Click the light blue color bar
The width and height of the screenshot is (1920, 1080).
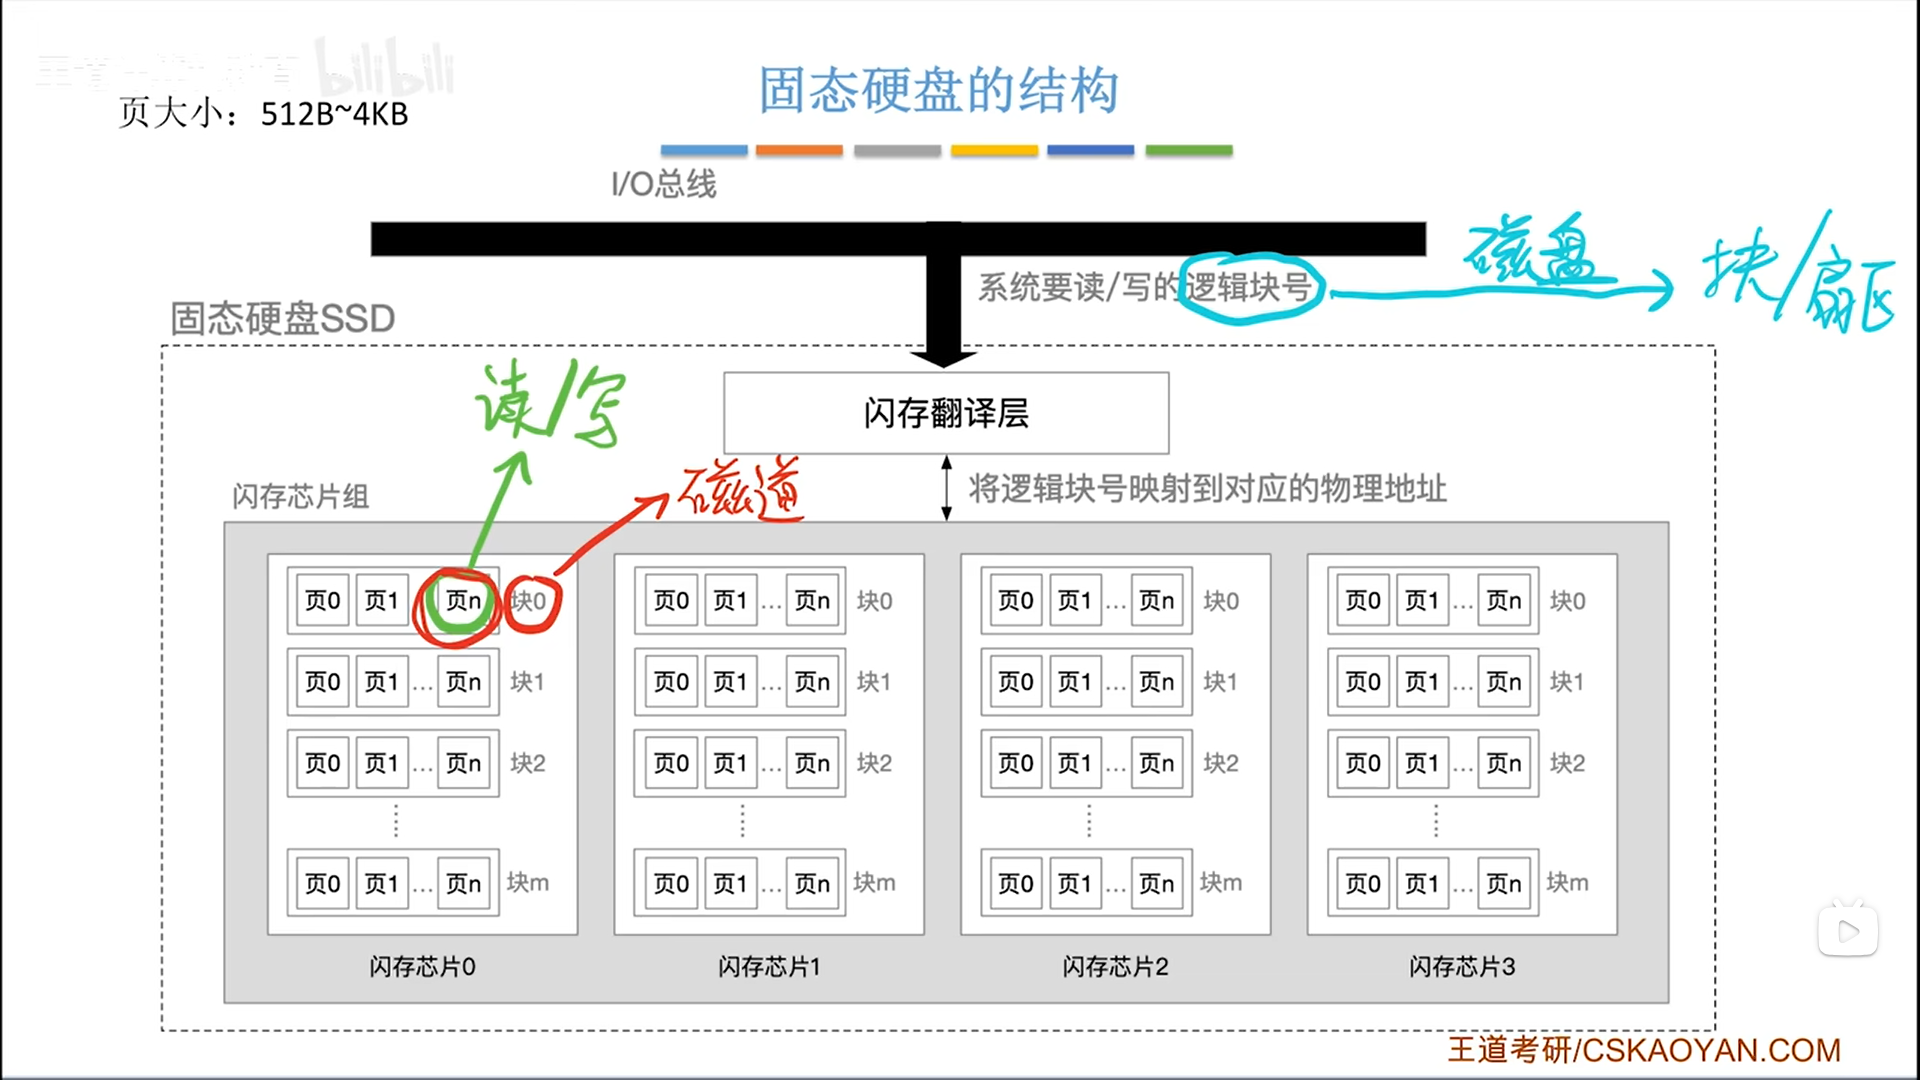pos(703,150)
